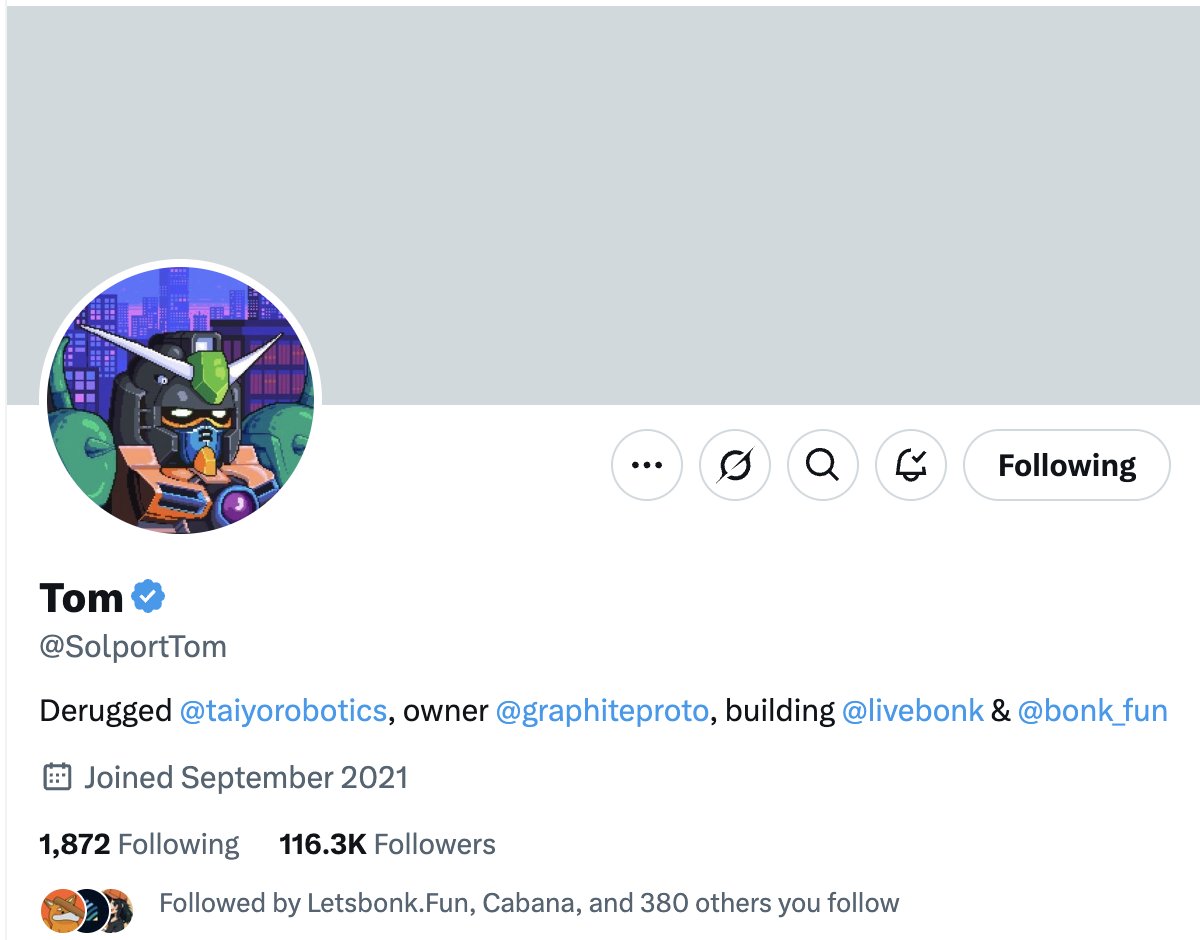Search this profile's posts with magnifier icon
Screen dimensions: 1200x940
[822, 465]
